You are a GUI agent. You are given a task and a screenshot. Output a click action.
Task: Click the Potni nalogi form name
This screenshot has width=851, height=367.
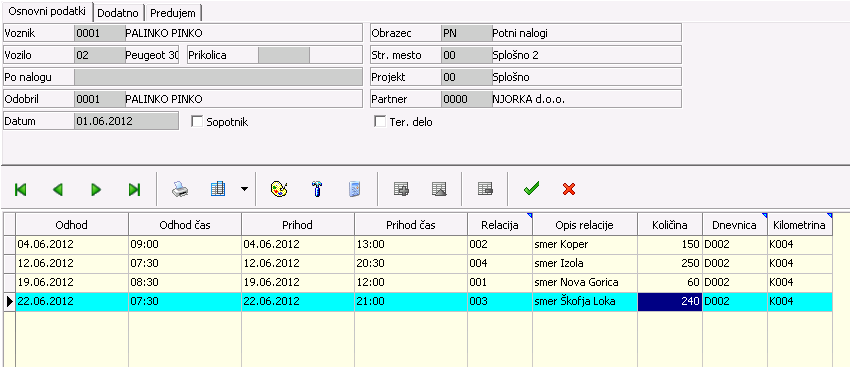coord(520,33)
